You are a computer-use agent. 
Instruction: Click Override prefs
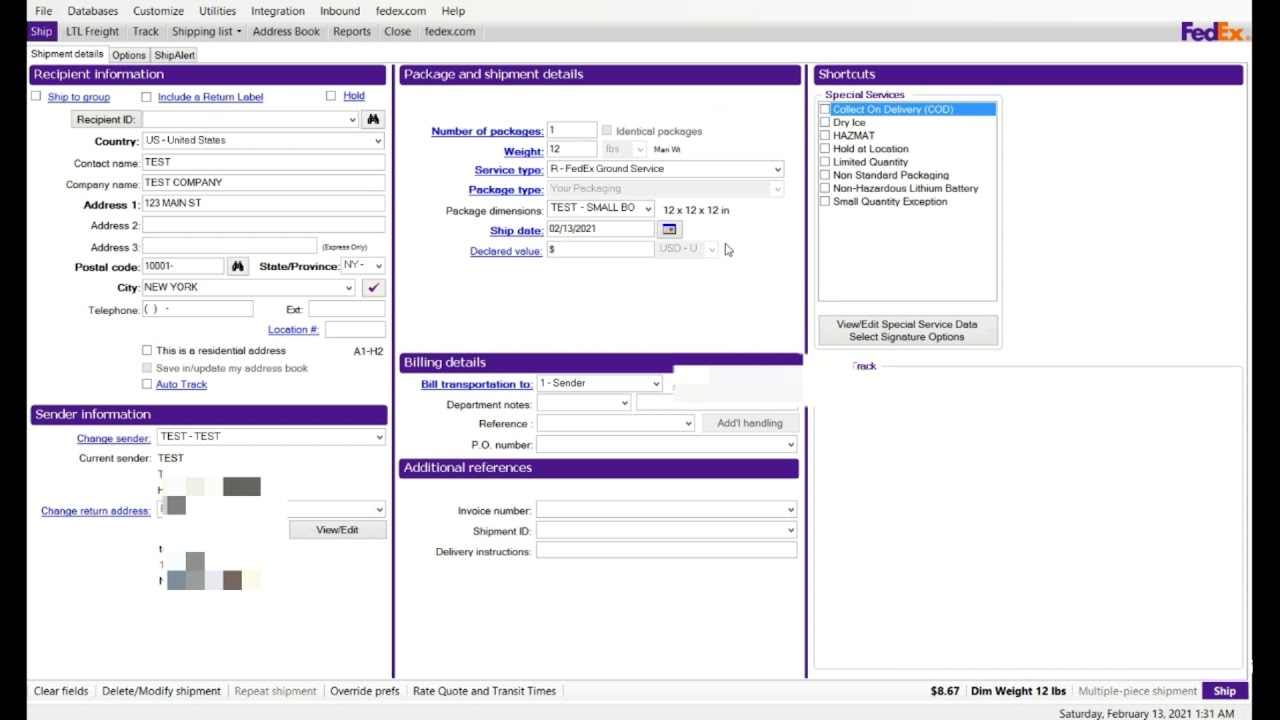[365, 691]
